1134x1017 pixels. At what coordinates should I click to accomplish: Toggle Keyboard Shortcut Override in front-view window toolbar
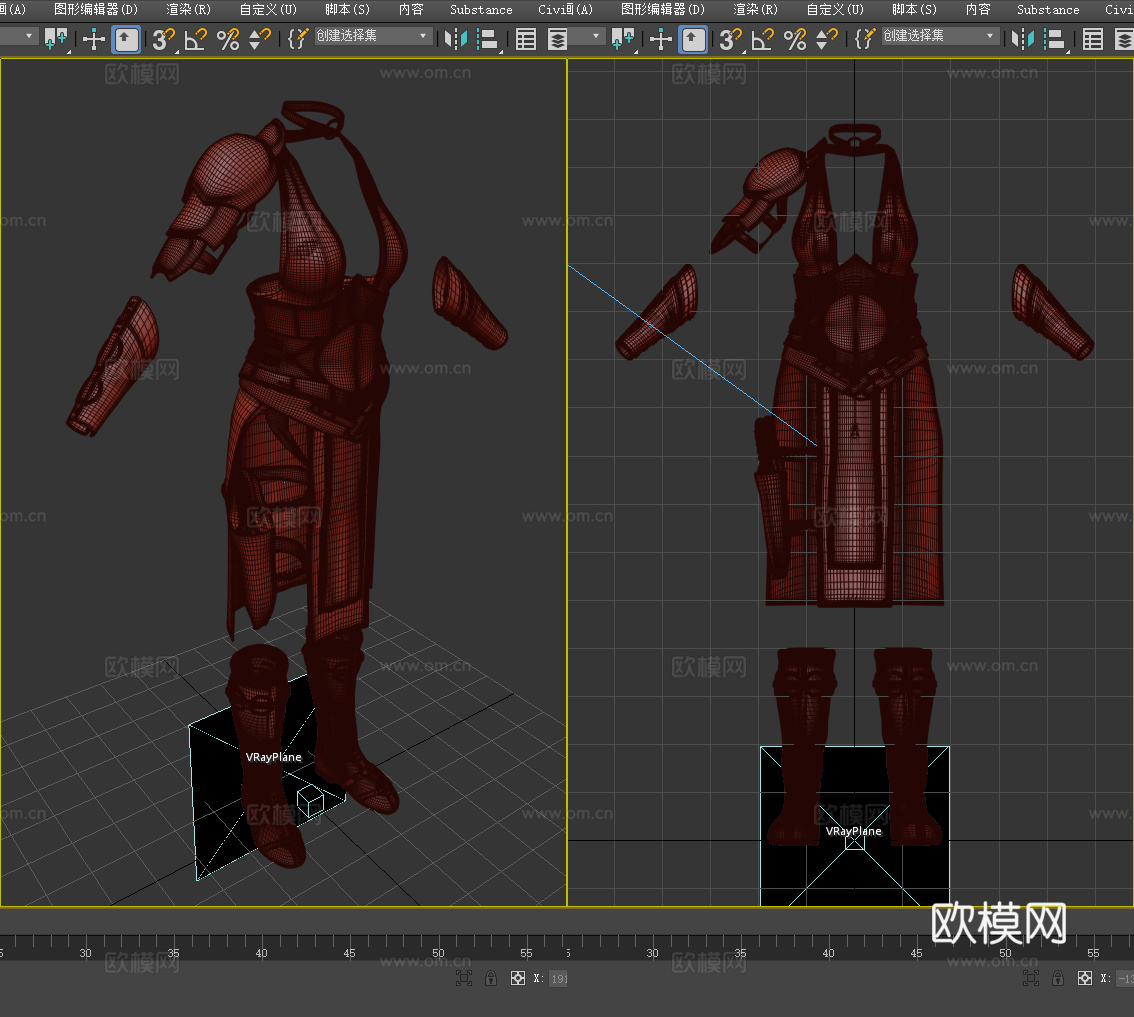(x=694, y=39)
